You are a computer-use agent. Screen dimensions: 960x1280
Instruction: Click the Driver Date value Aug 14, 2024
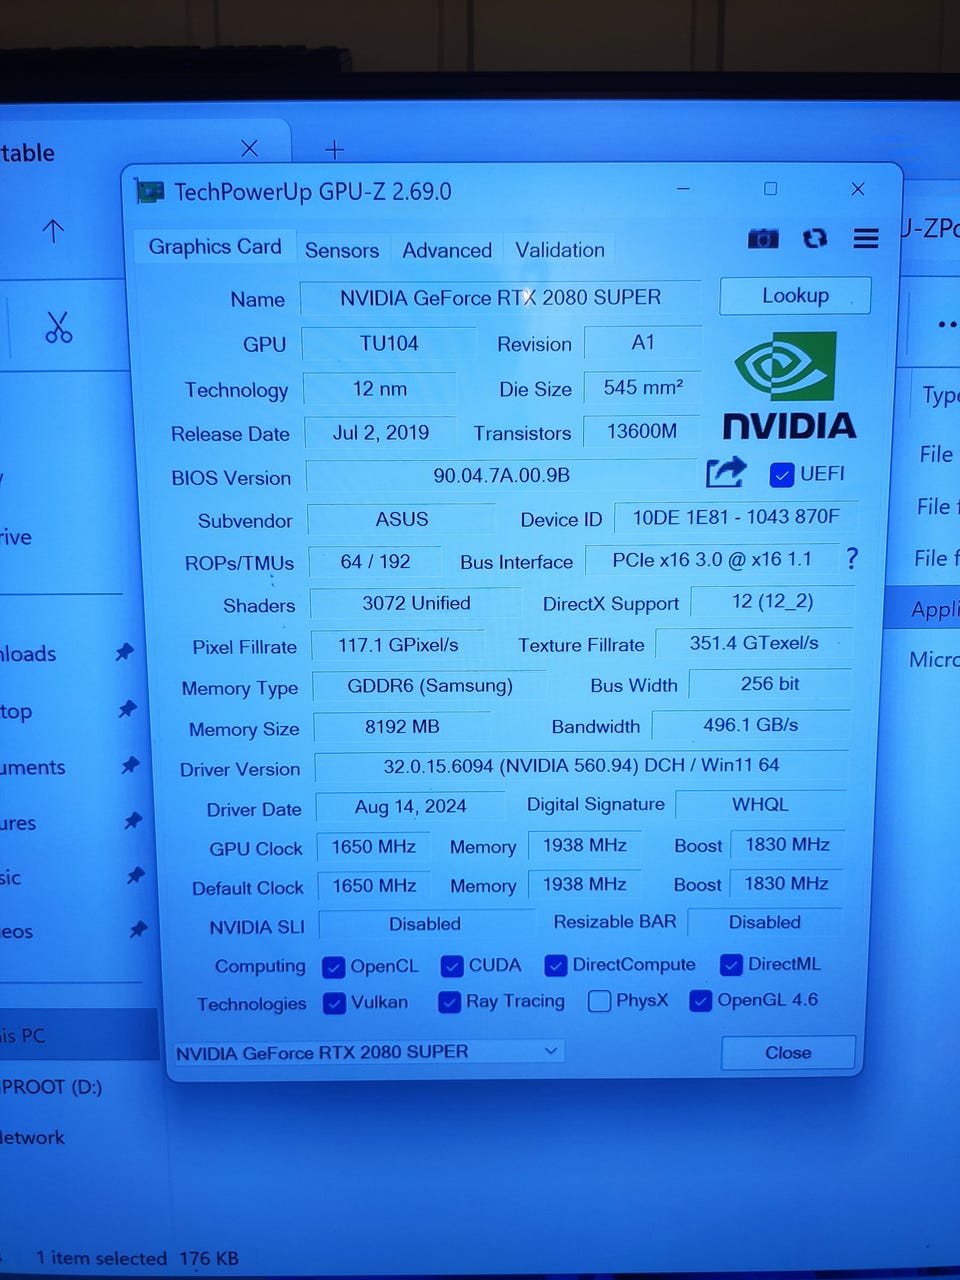(410, 807)
